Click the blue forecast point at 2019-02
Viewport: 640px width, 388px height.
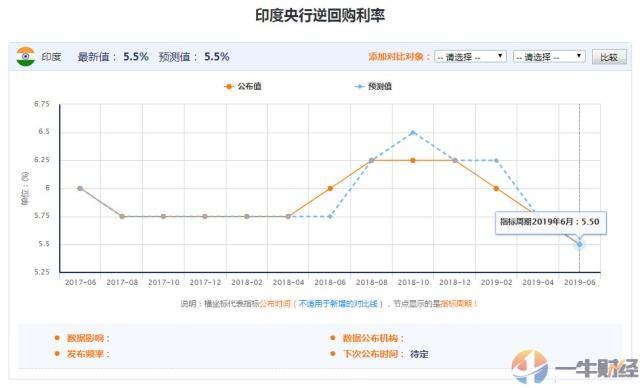[496, 160]
